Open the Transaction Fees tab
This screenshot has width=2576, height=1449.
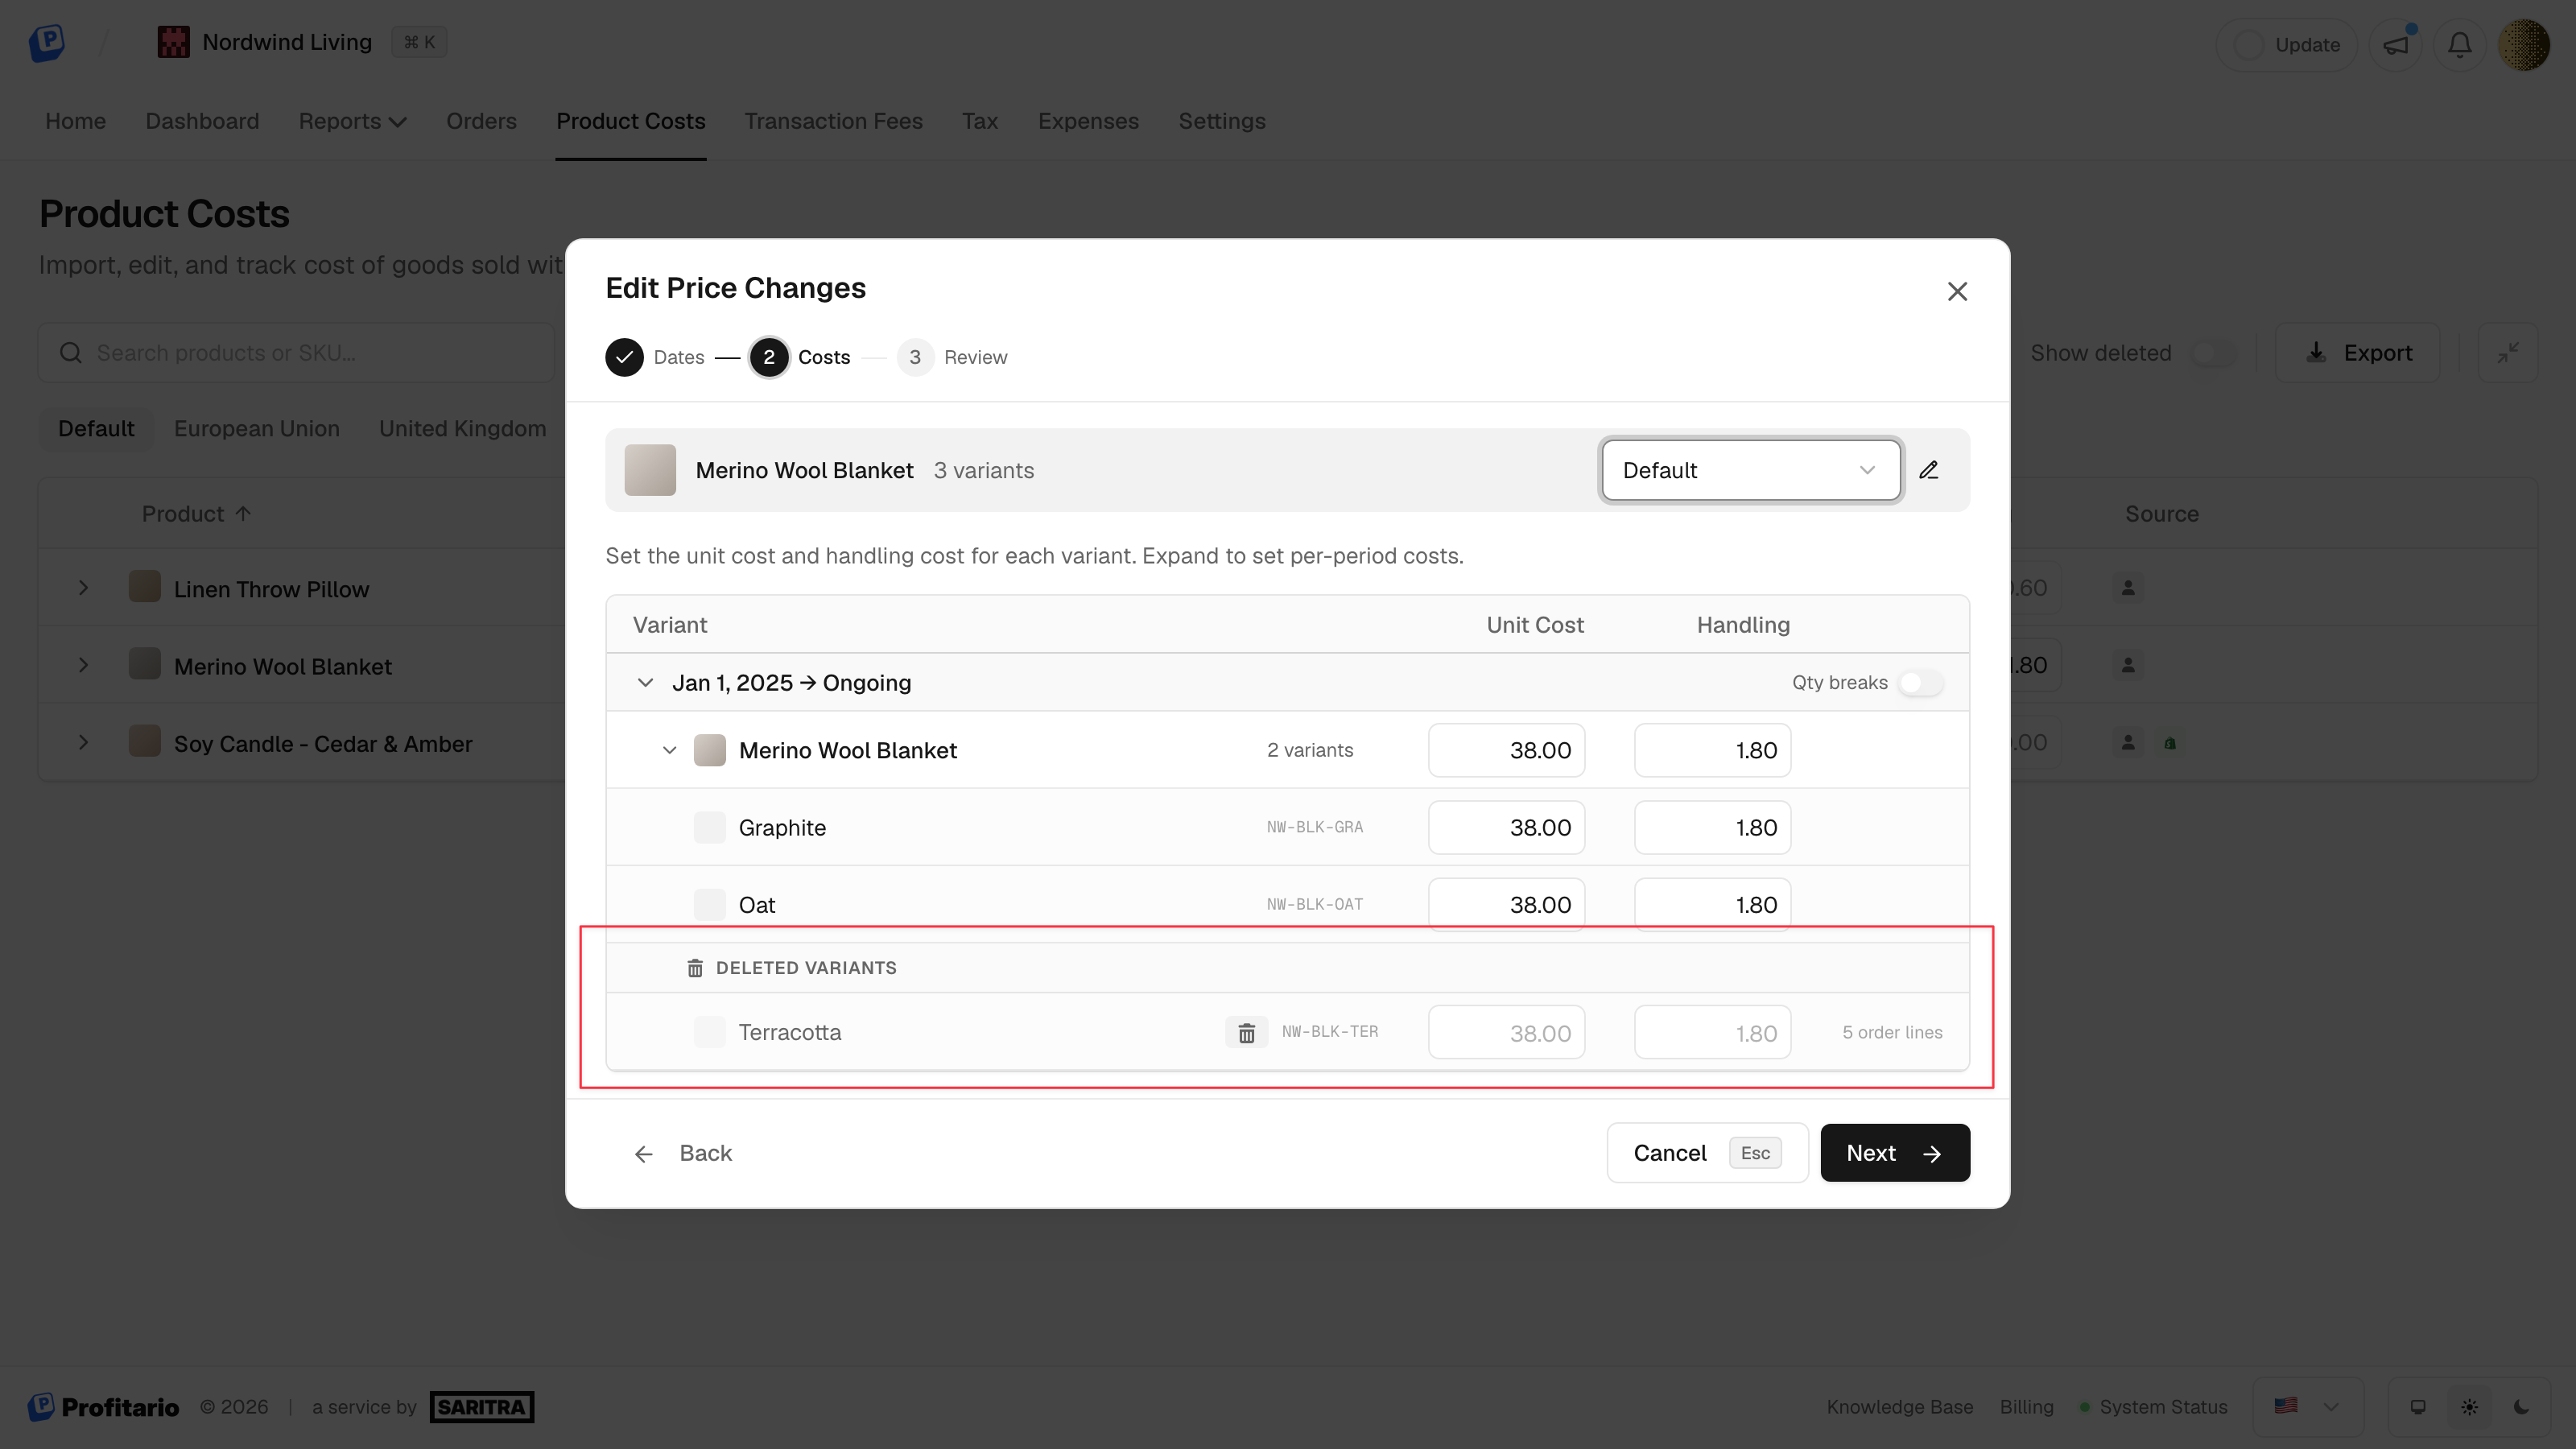pyautogui.click(x=833, y=121)
